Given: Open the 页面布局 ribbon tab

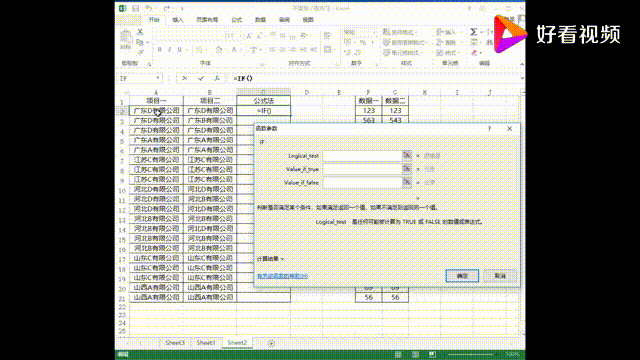Looking at the screenshot, I should pos(207,20).
